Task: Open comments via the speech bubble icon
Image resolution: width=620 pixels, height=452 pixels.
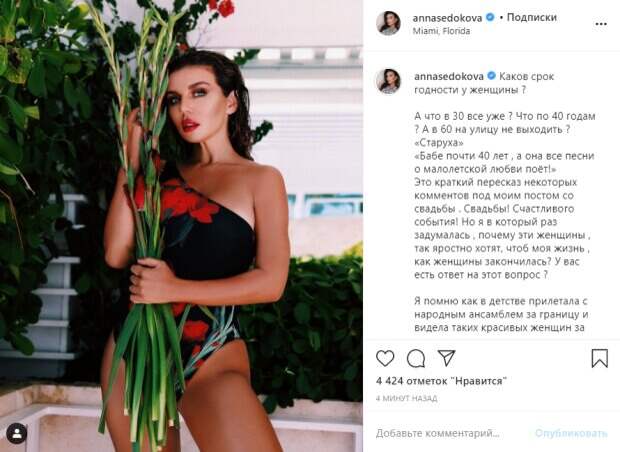Action: pyautogui.click(x=416, y=359)
